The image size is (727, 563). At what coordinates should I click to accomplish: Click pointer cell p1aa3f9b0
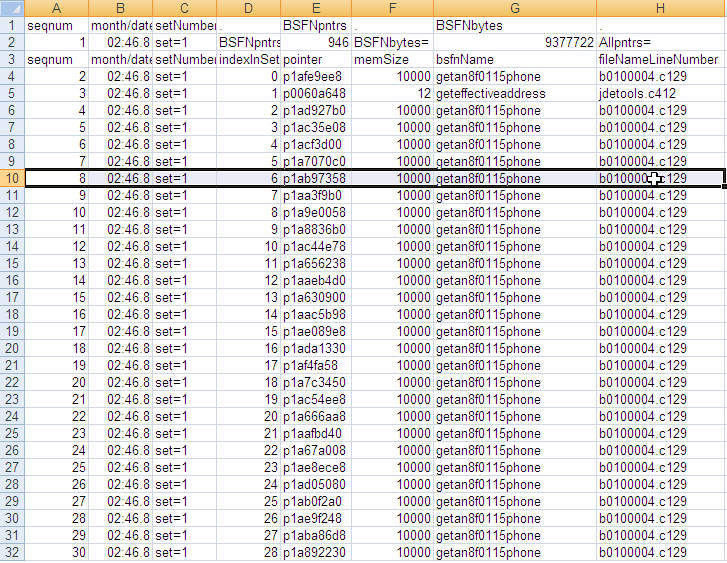316,196
